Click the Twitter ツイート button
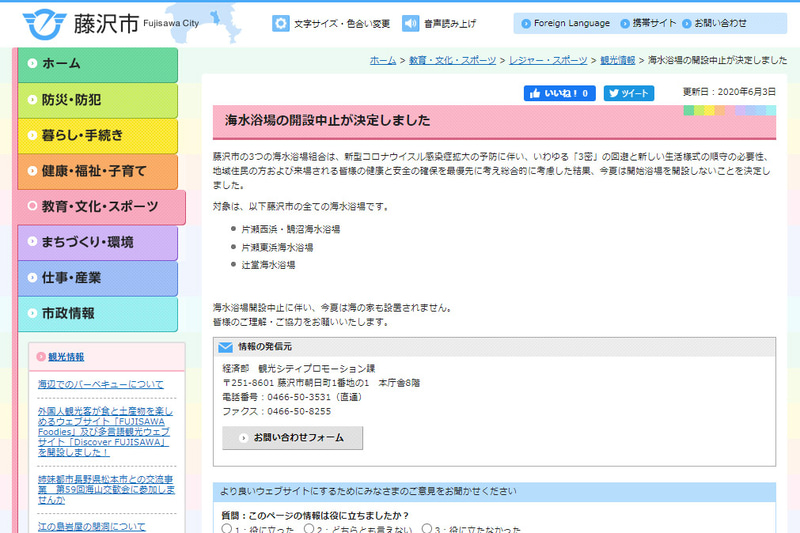 pos(629,93)
